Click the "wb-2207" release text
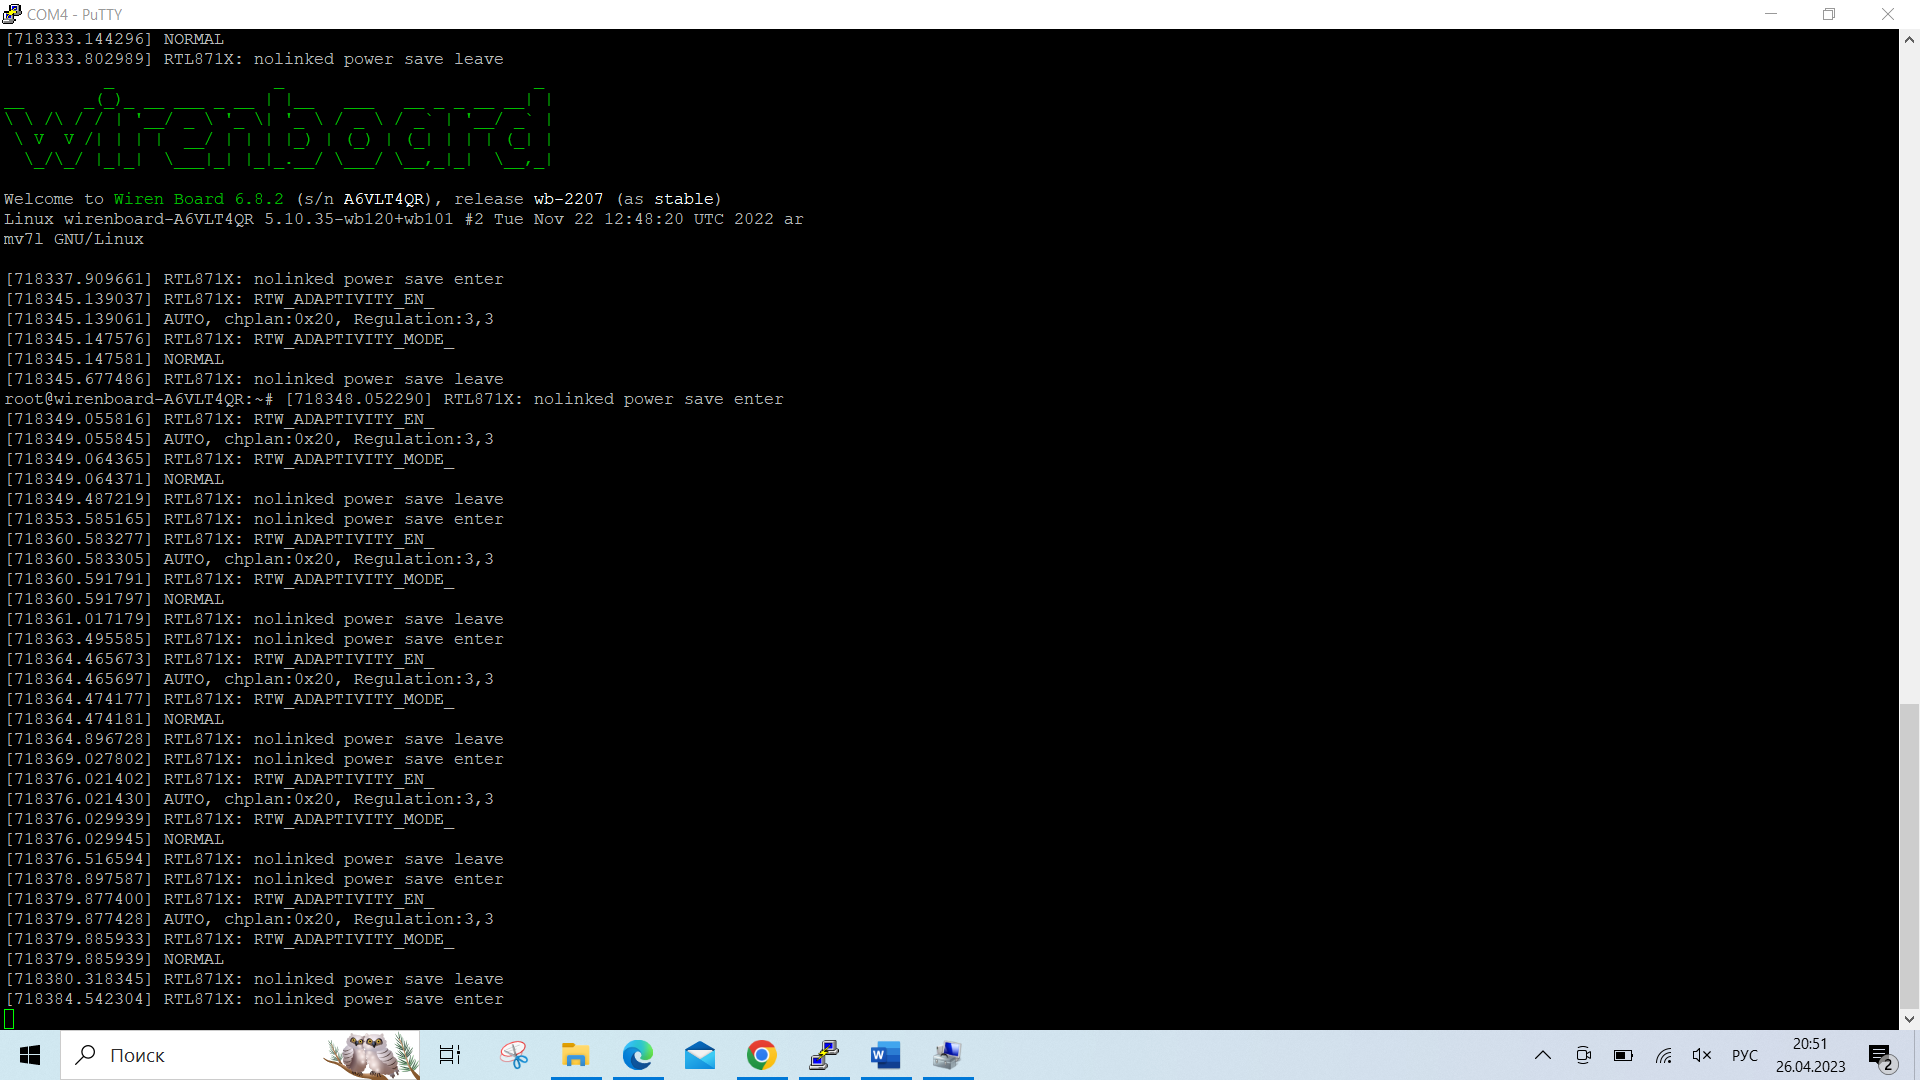This screenshot has width=1920, height=1080. (x=568, y=199)
